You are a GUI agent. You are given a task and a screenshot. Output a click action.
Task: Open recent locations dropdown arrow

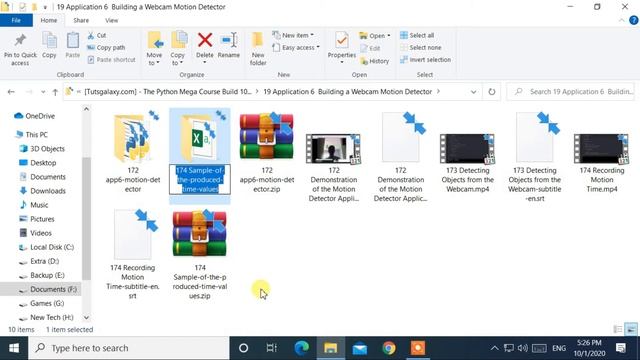43,92
